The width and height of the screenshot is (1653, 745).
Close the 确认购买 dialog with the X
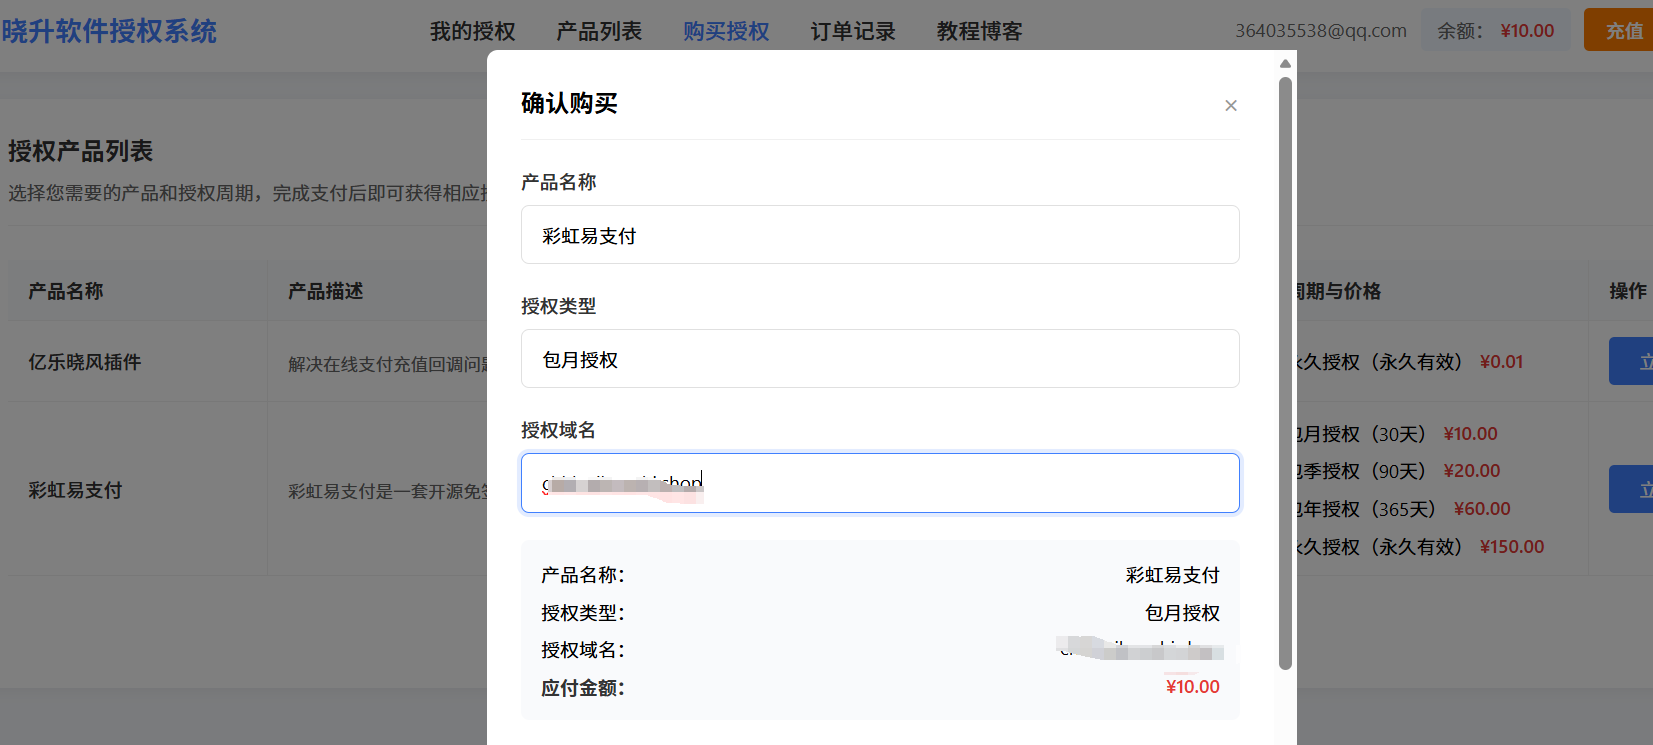point(1231,106)
